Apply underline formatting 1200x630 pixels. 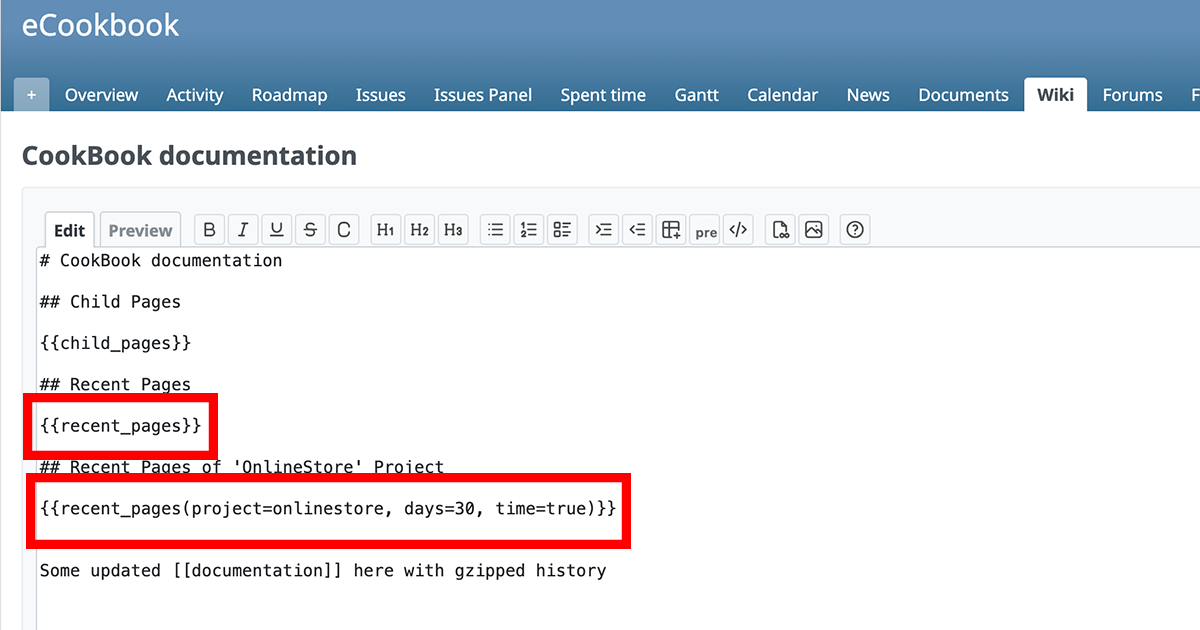pos(277,229)
